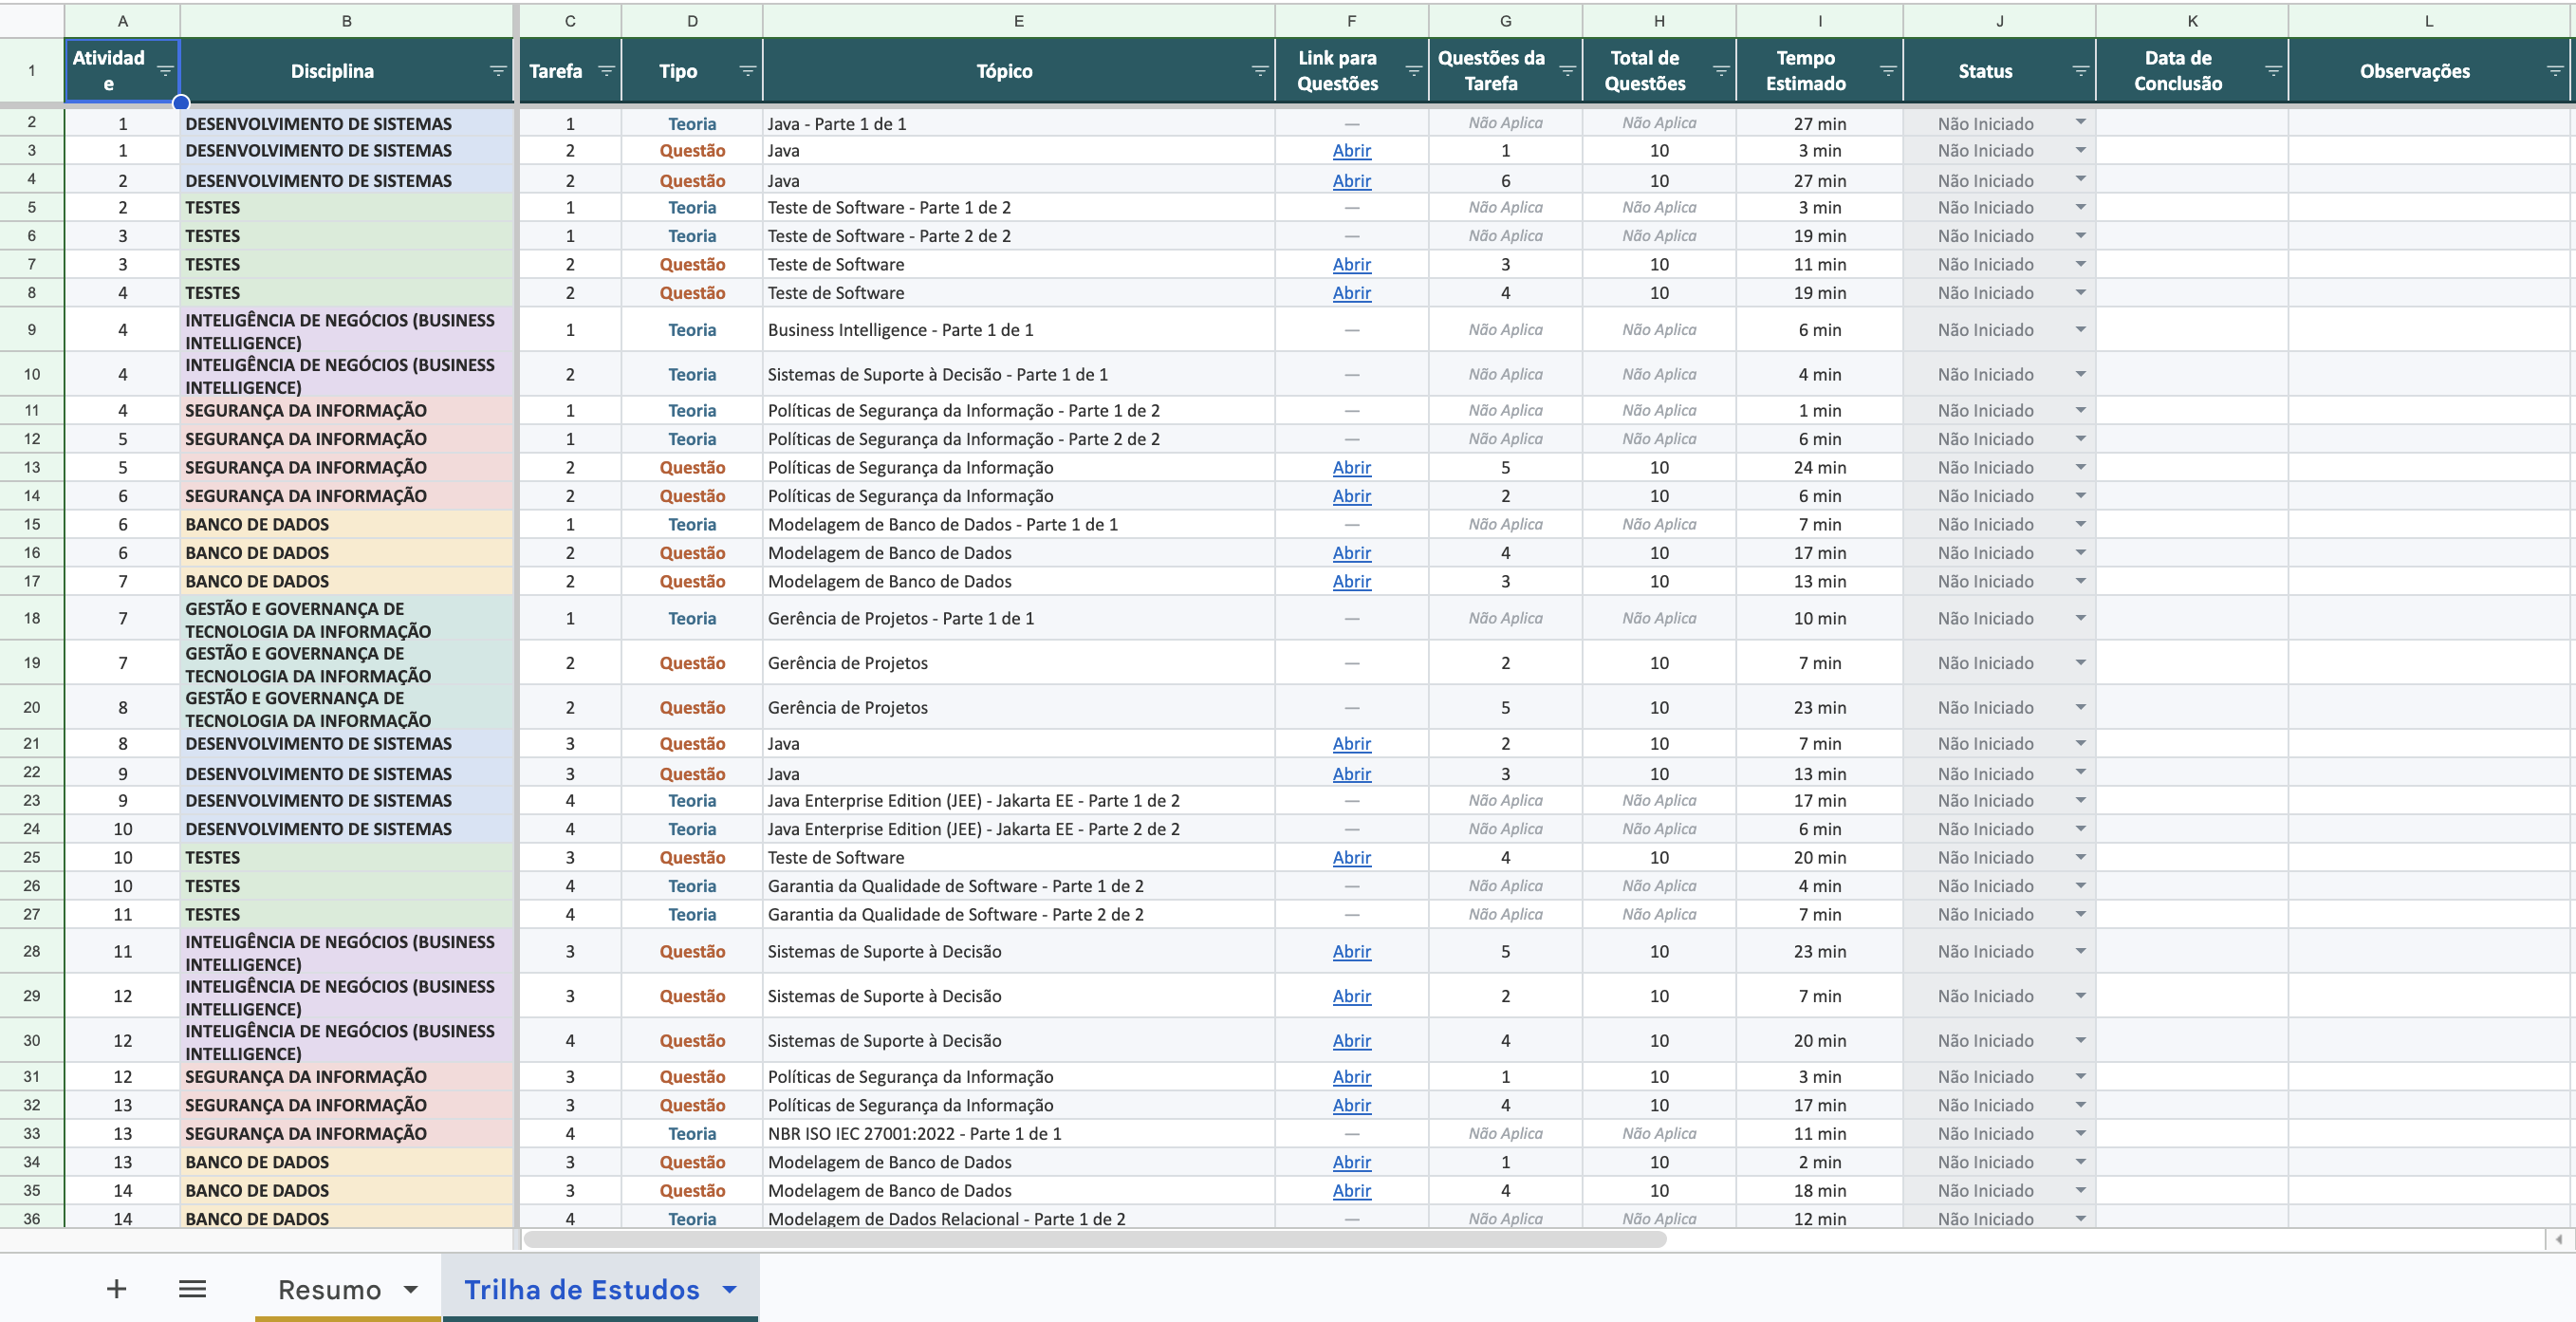Open filter icon on Tipo column header
The height and width of the screenshot is (1322, 2576).
[747, 71]
